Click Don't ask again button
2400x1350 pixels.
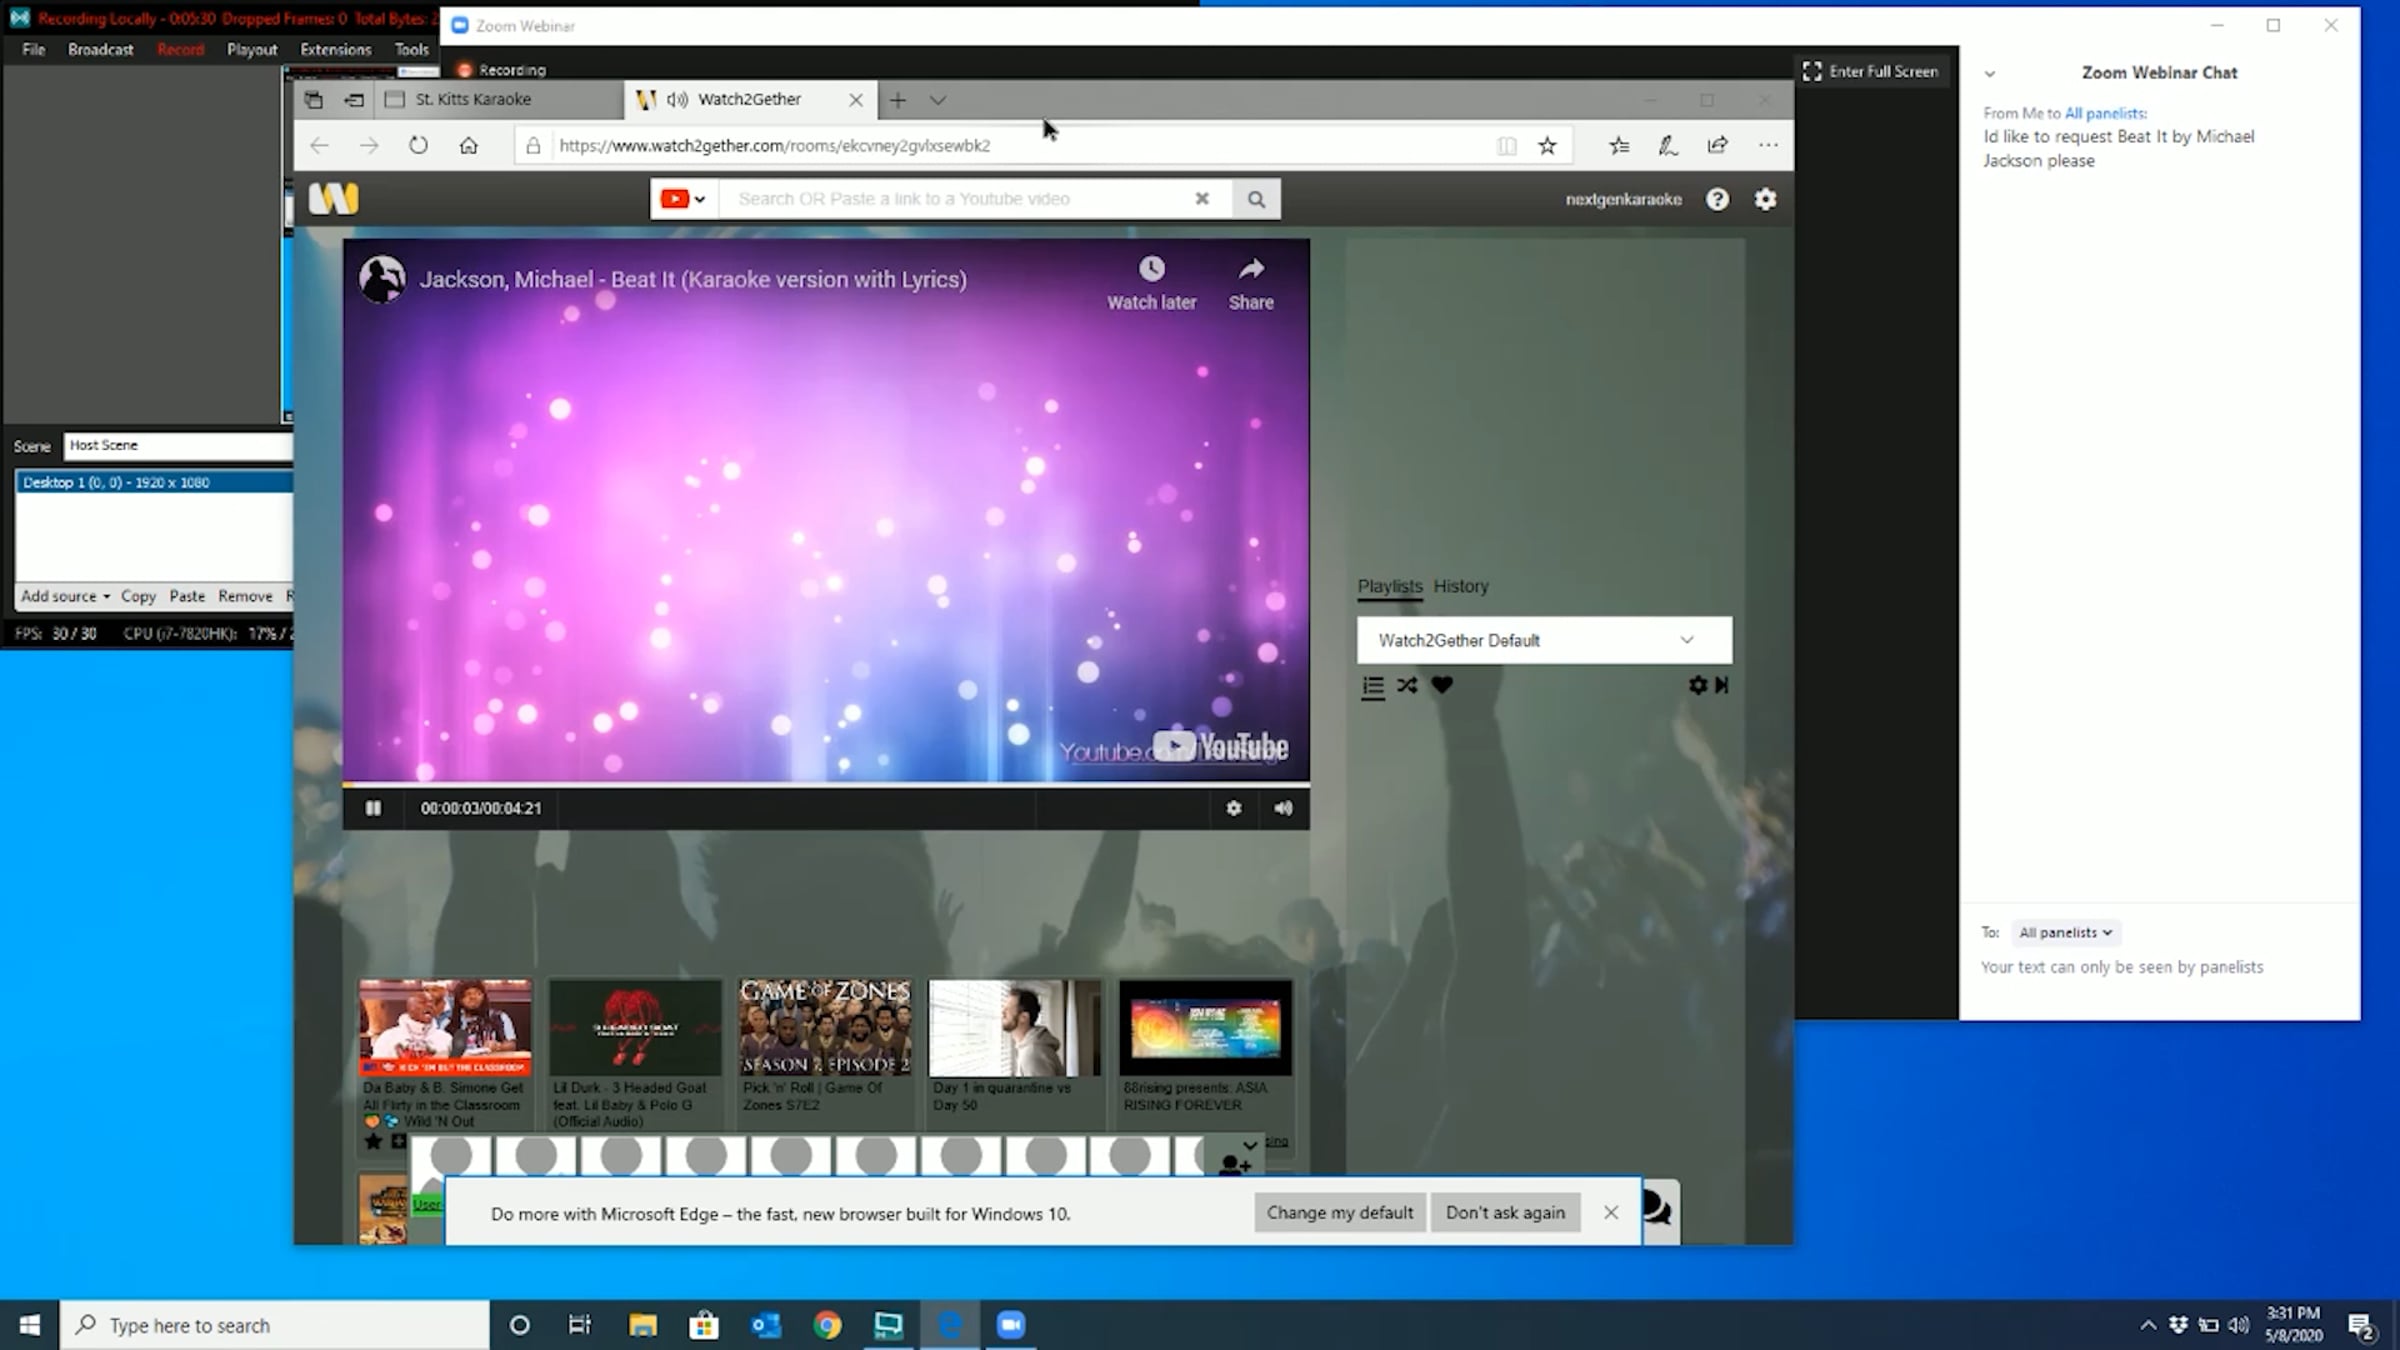tap(1504, 1212)
